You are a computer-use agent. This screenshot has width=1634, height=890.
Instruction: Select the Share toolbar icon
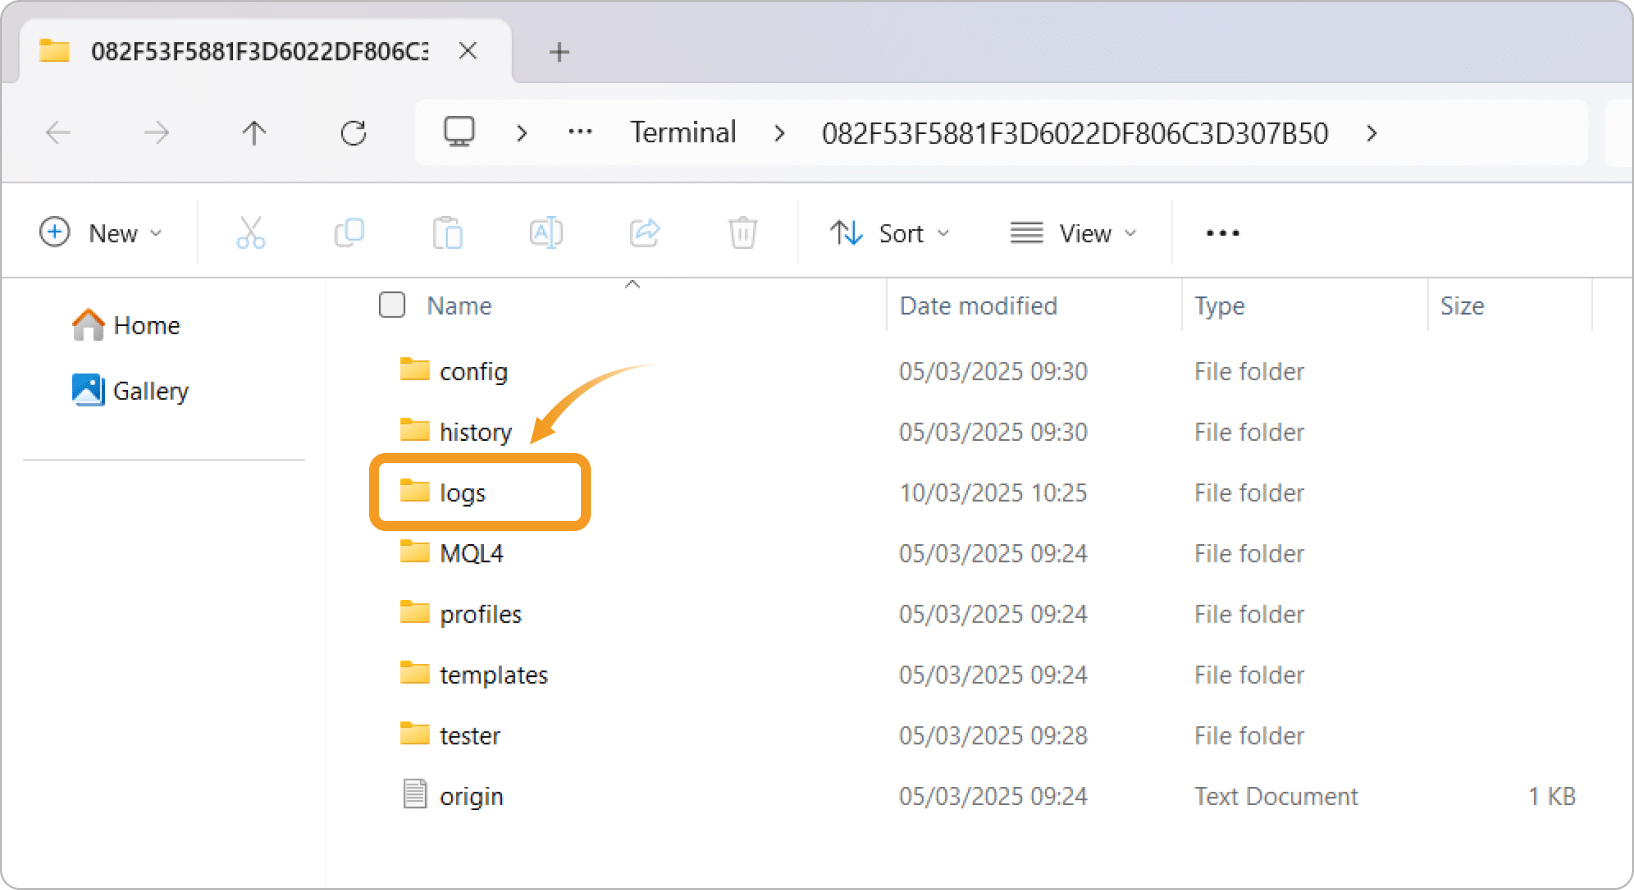coord(645,233)
